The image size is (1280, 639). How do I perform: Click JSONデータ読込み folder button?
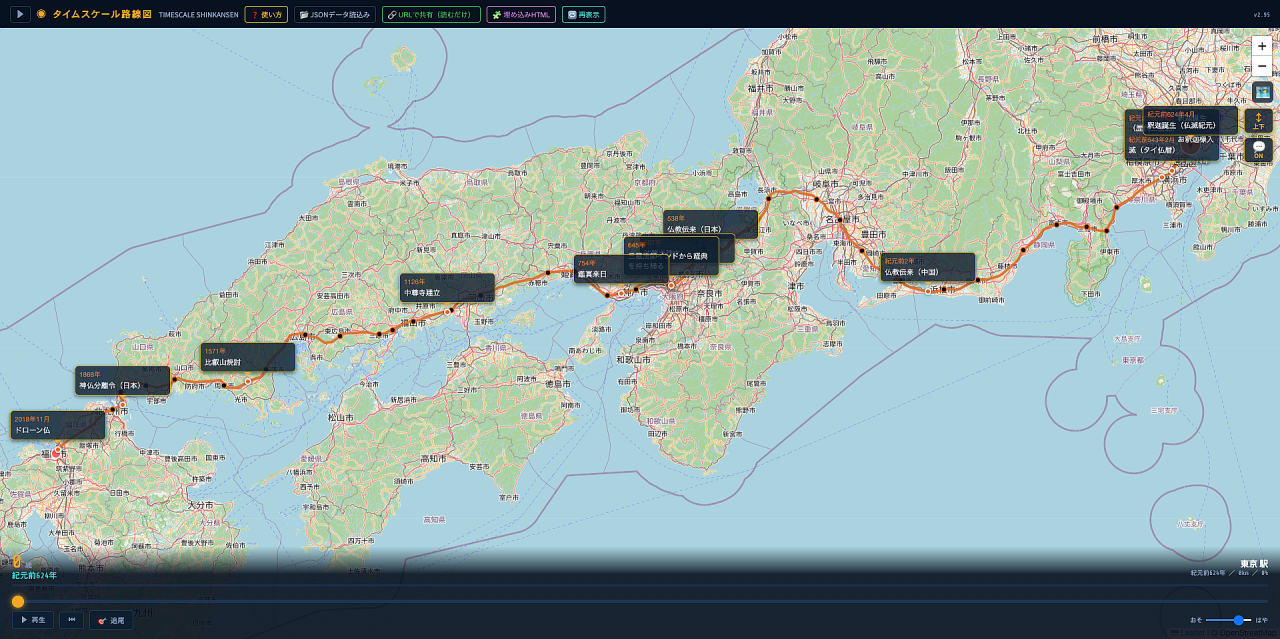click(336, 15)
